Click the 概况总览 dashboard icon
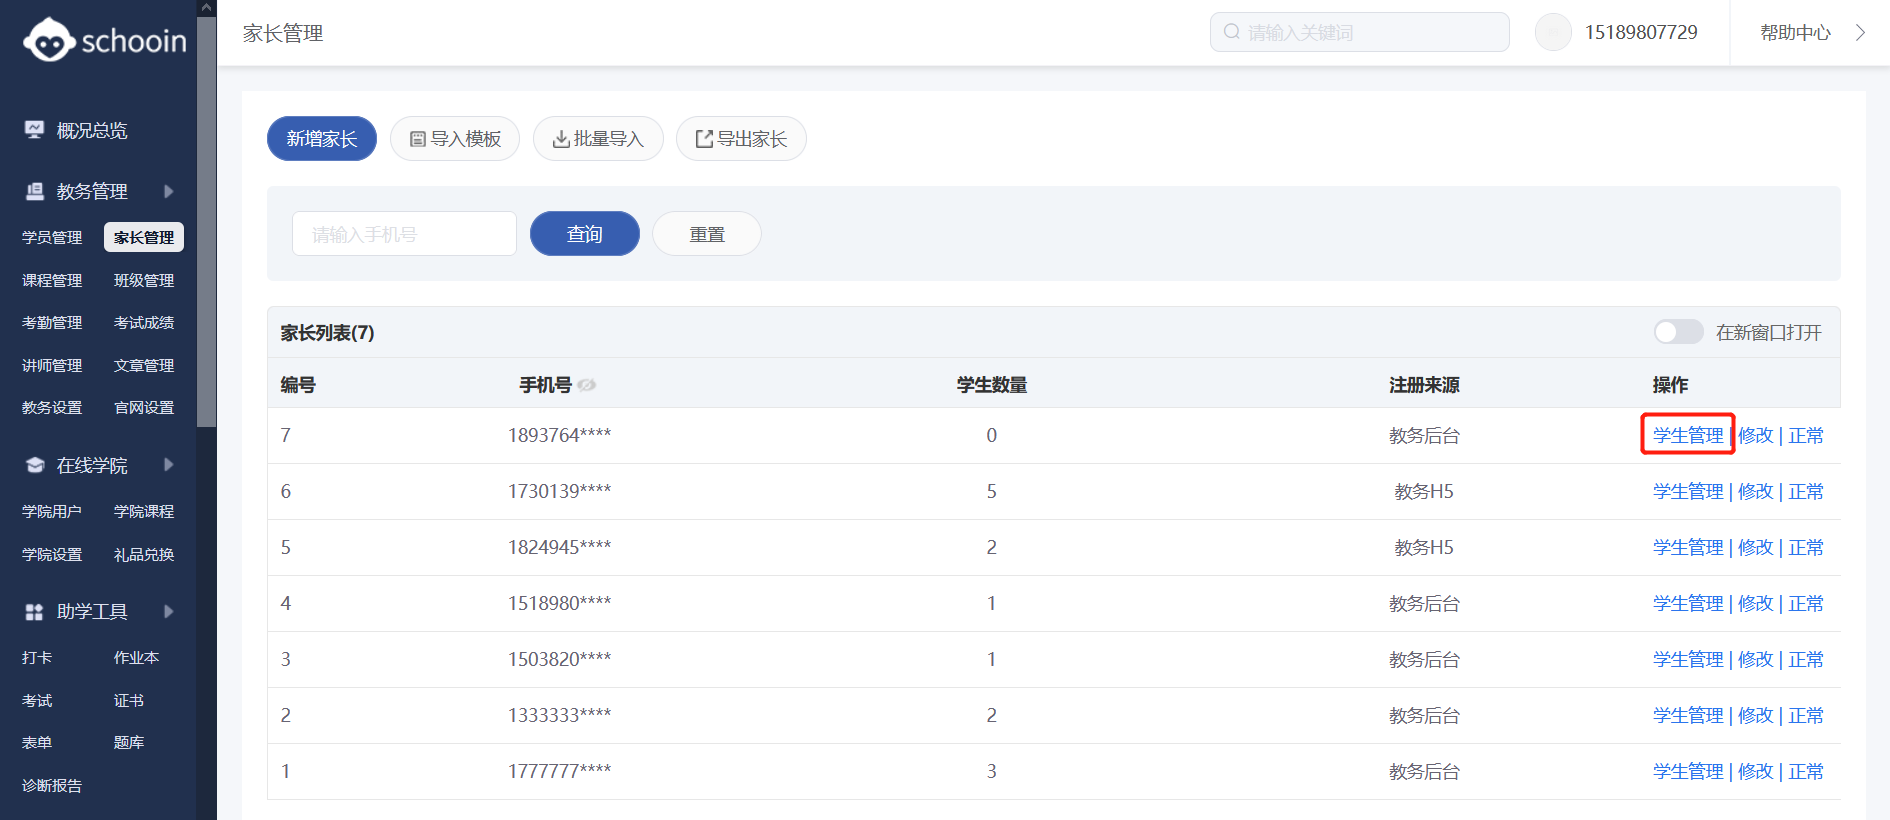Image resolution: width=1890 pixels, height=820 pixels. [x=35, y=130]
